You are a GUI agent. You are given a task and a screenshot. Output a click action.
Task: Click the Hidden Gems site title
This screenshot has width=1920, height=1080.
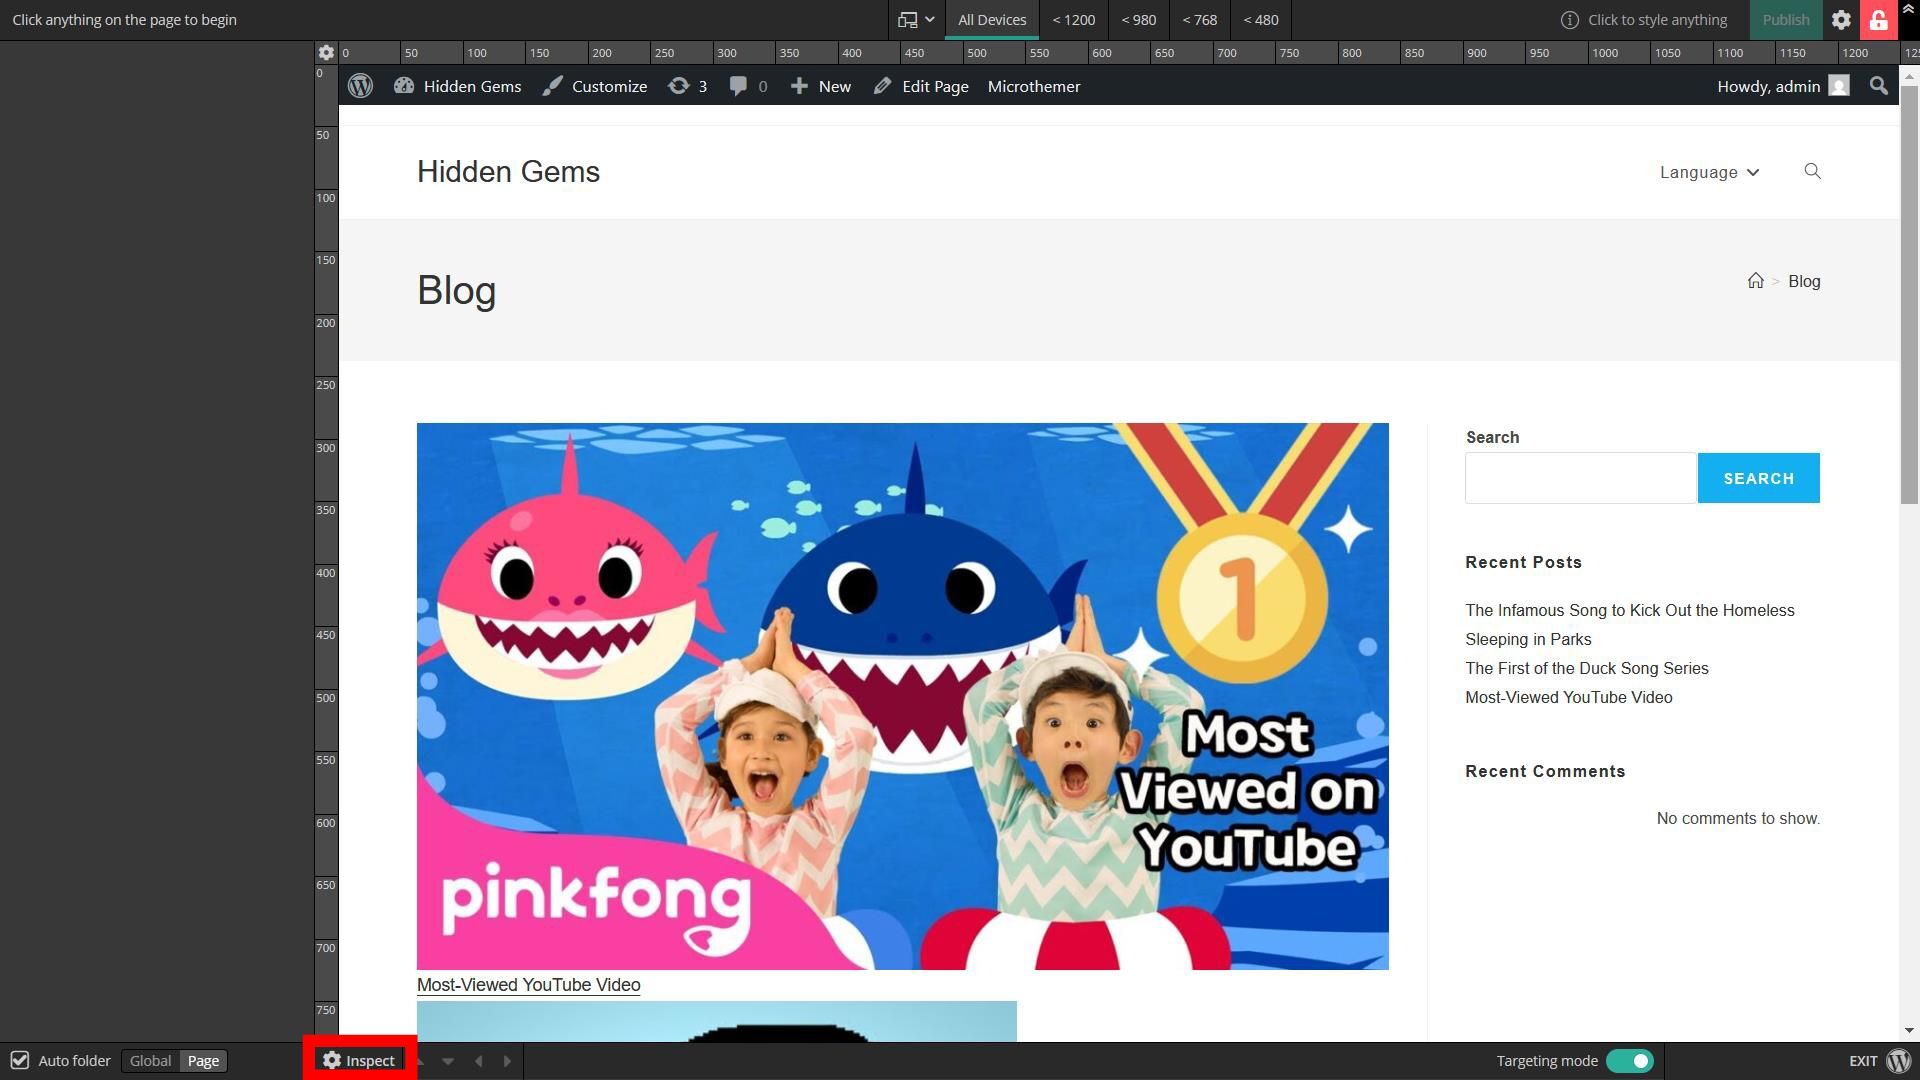click(508, 172)
